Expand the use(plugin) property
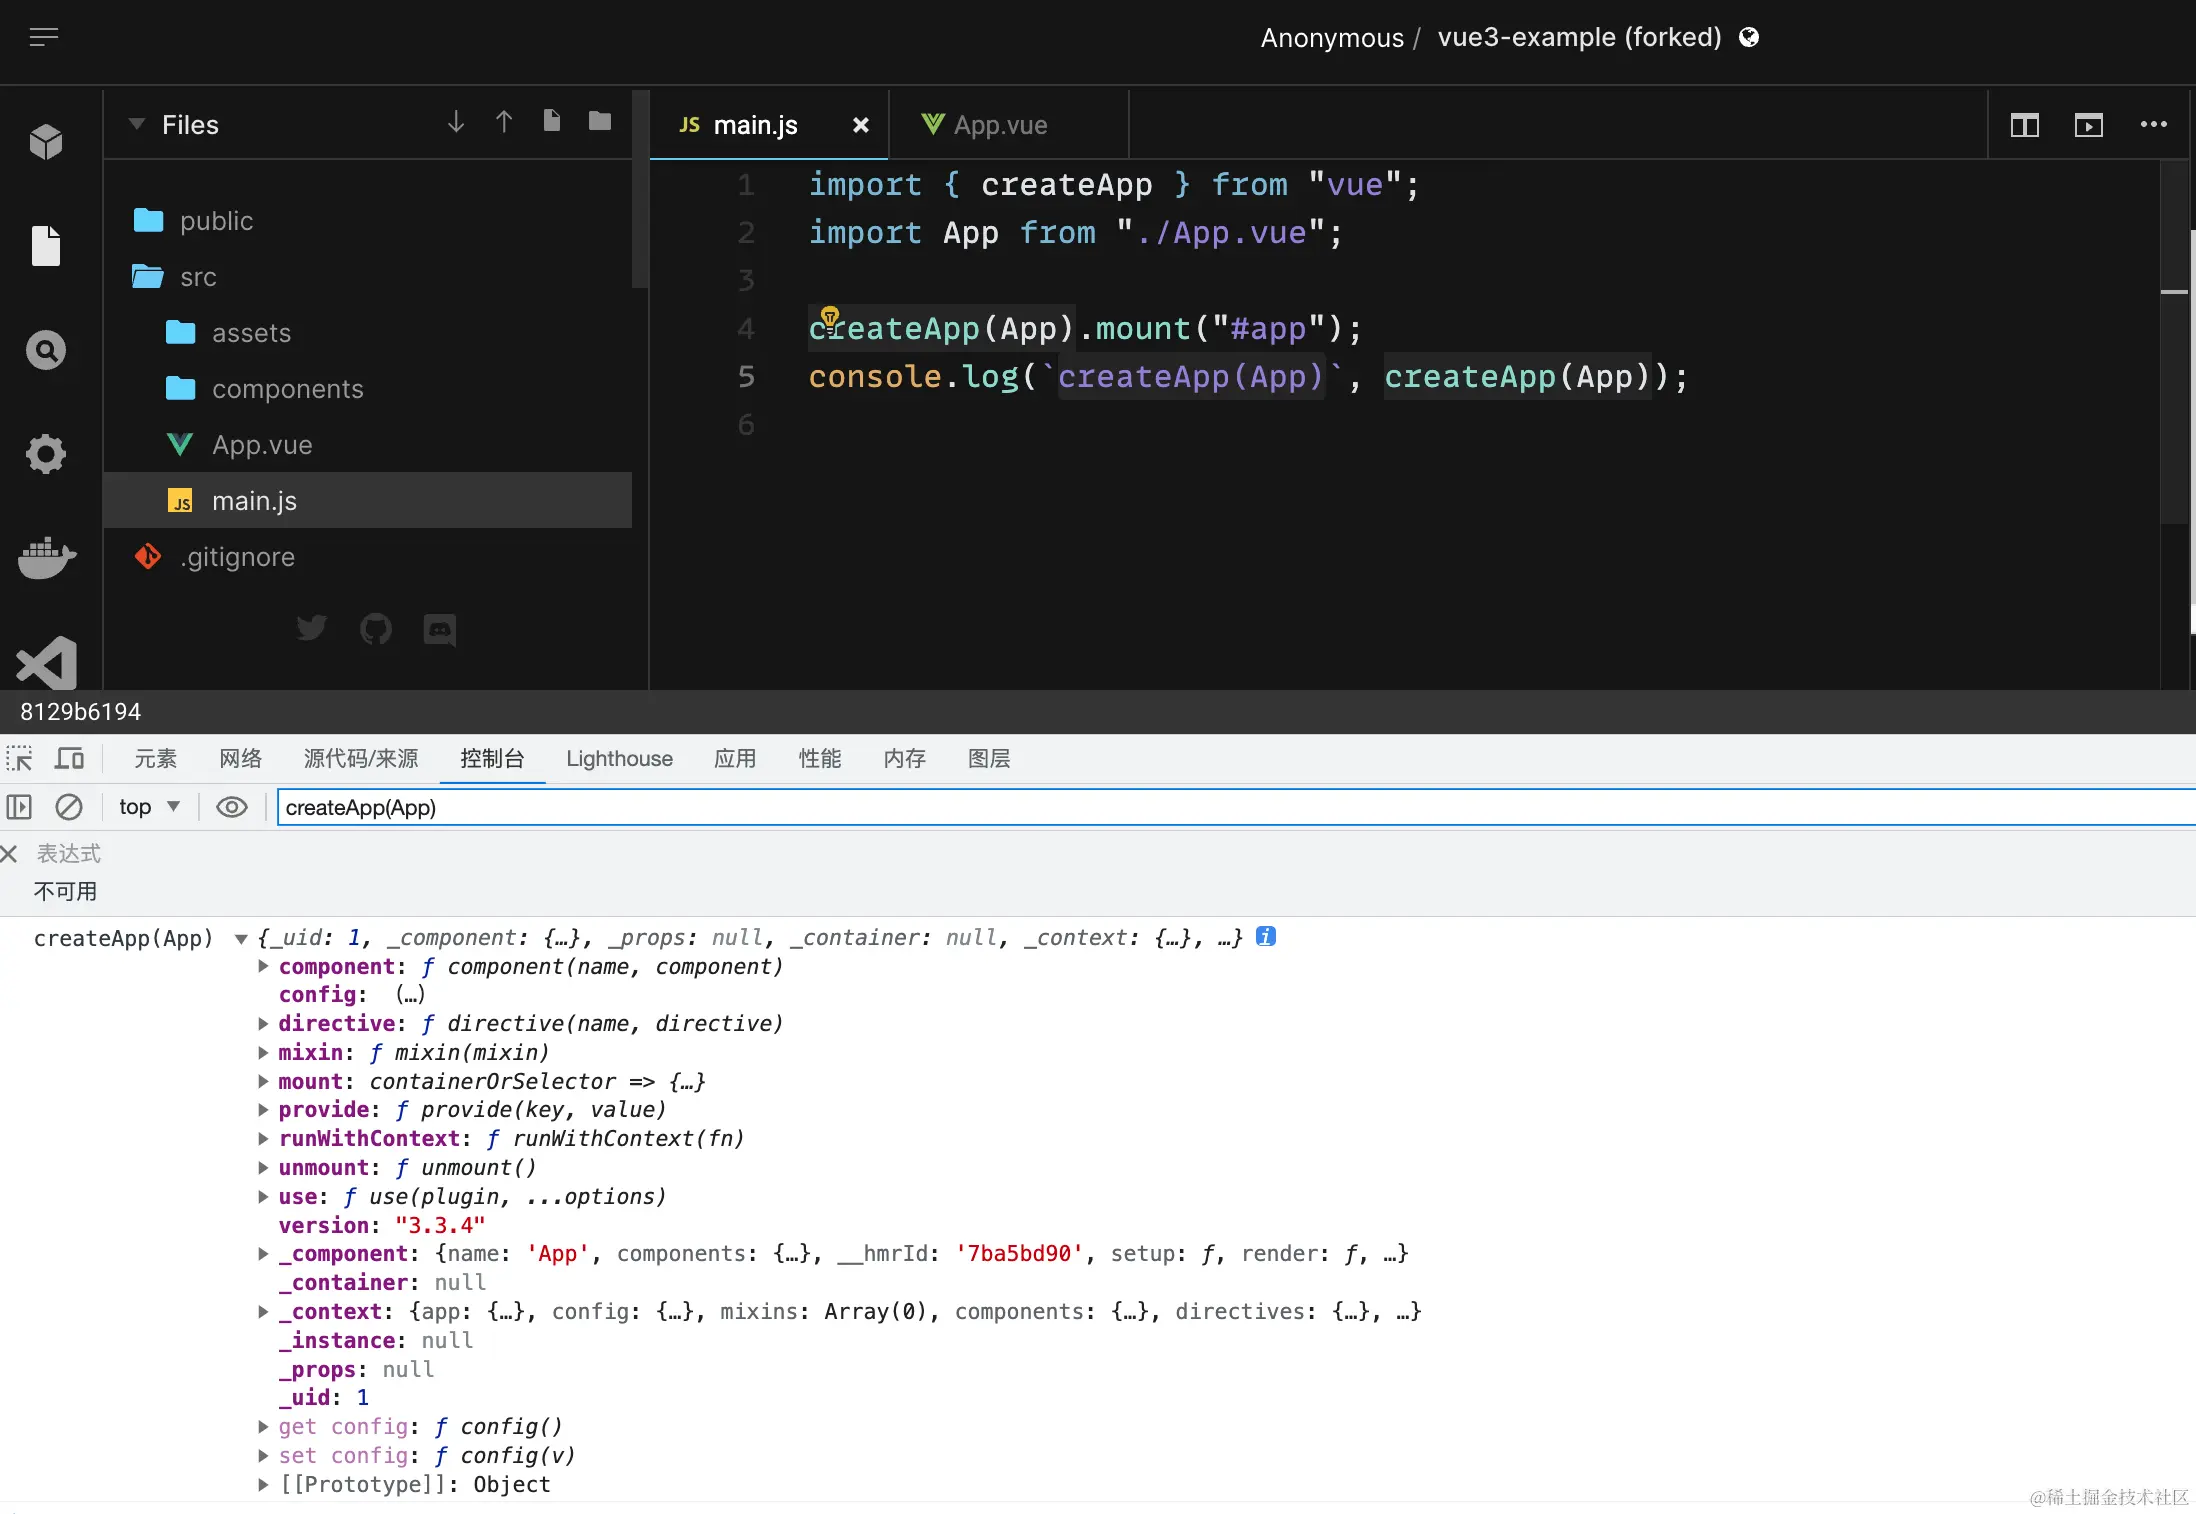This screenshot has width=2196, height=1514. click(263, 1196)
